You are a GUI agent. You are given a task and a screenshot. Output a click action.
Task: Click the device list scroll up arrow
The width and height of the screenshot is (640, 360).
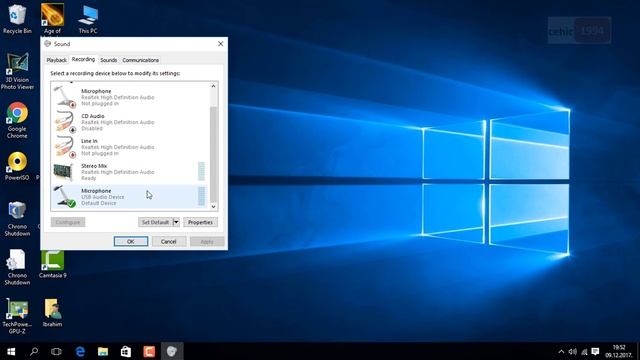(x=213, y=86)
